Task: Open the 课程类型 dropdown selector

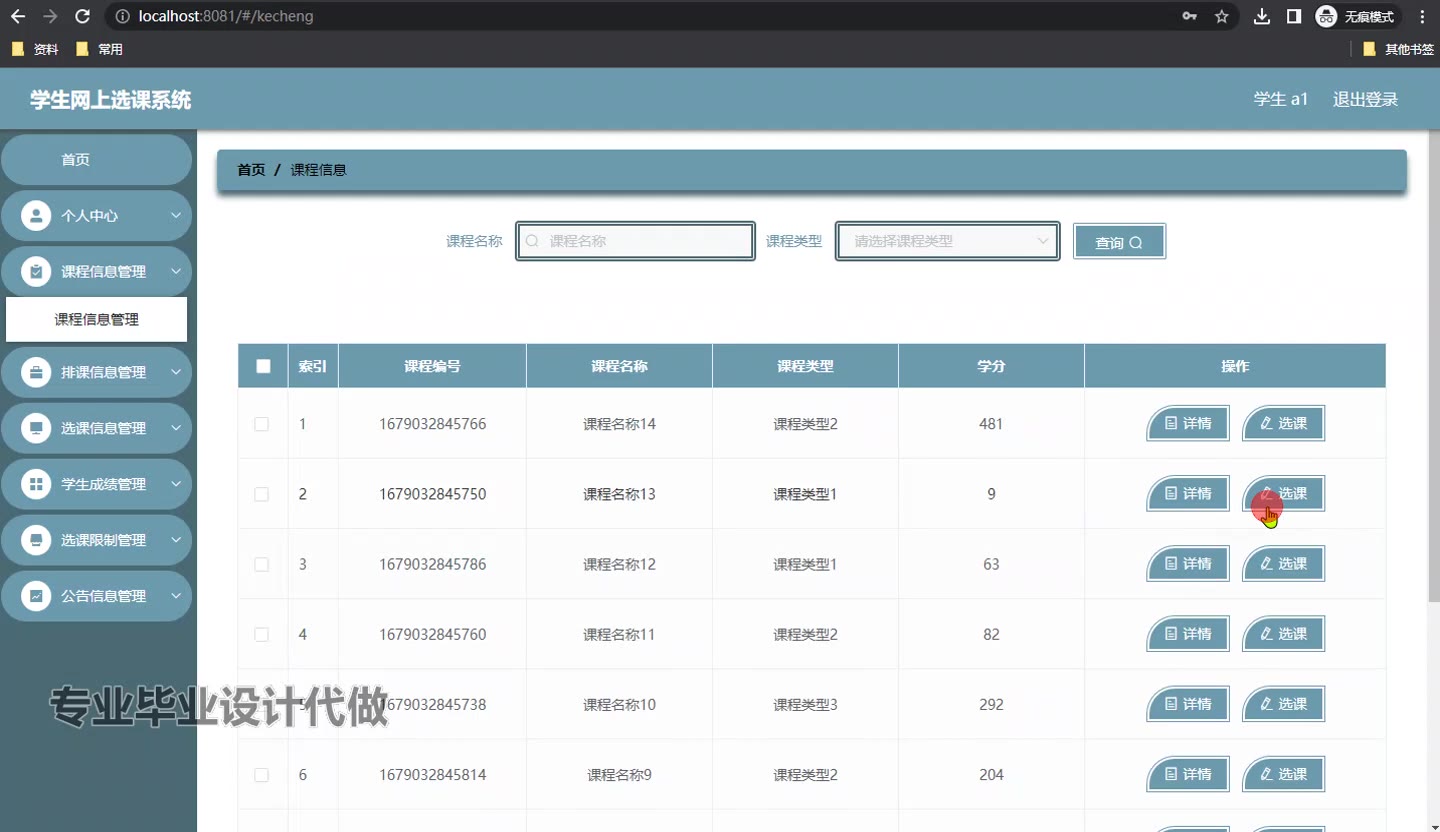Action: tap(947, 241)
